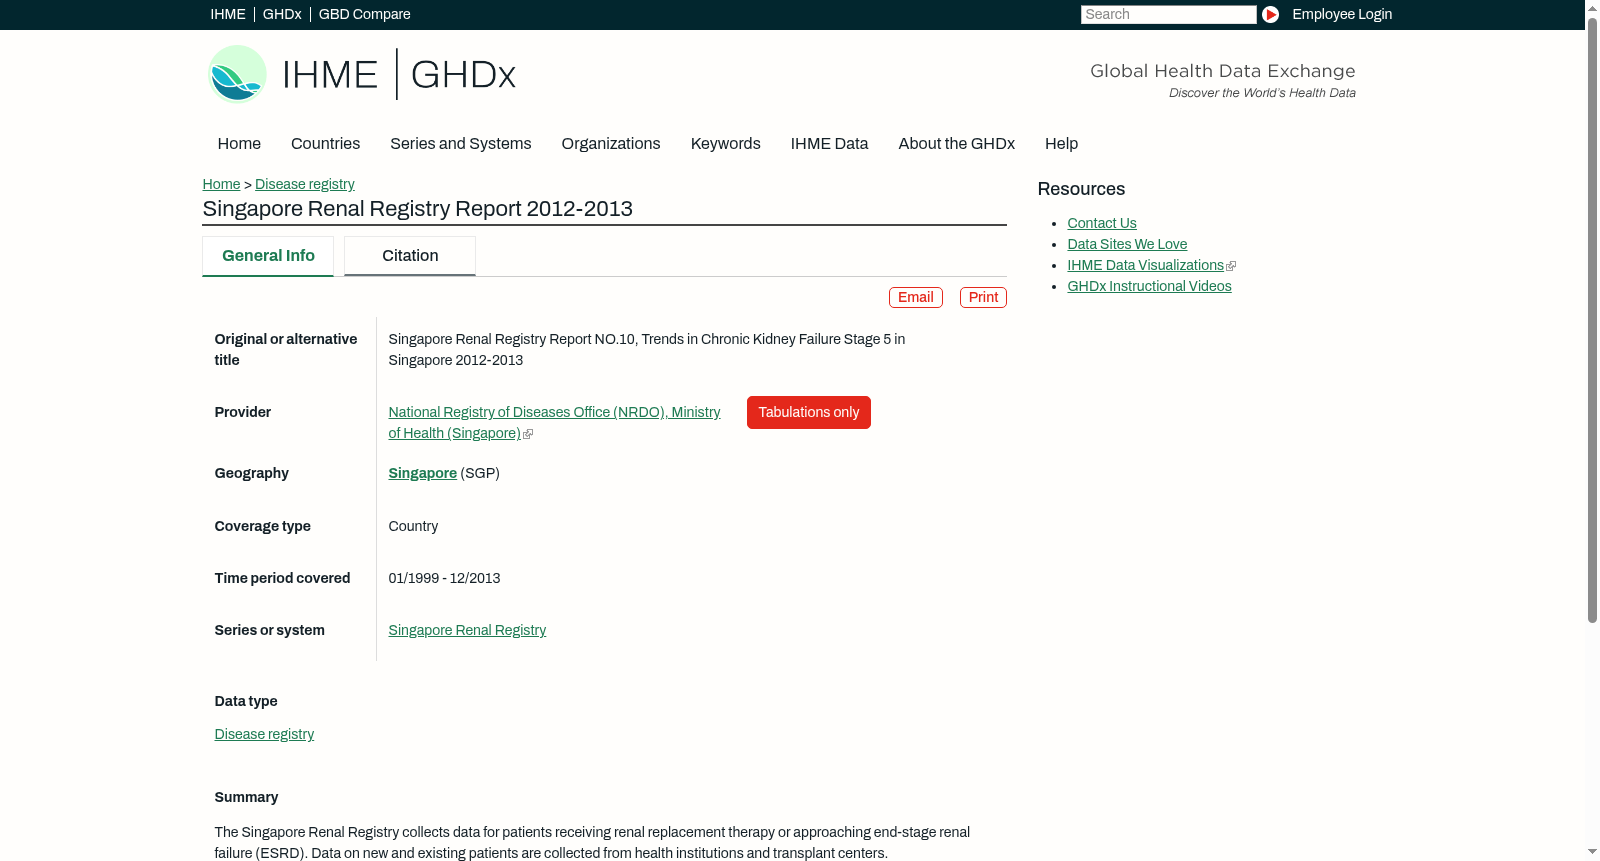Click the Tabulations only red badge
This screenshot has height=861, width=1600.
coord(809,412)
